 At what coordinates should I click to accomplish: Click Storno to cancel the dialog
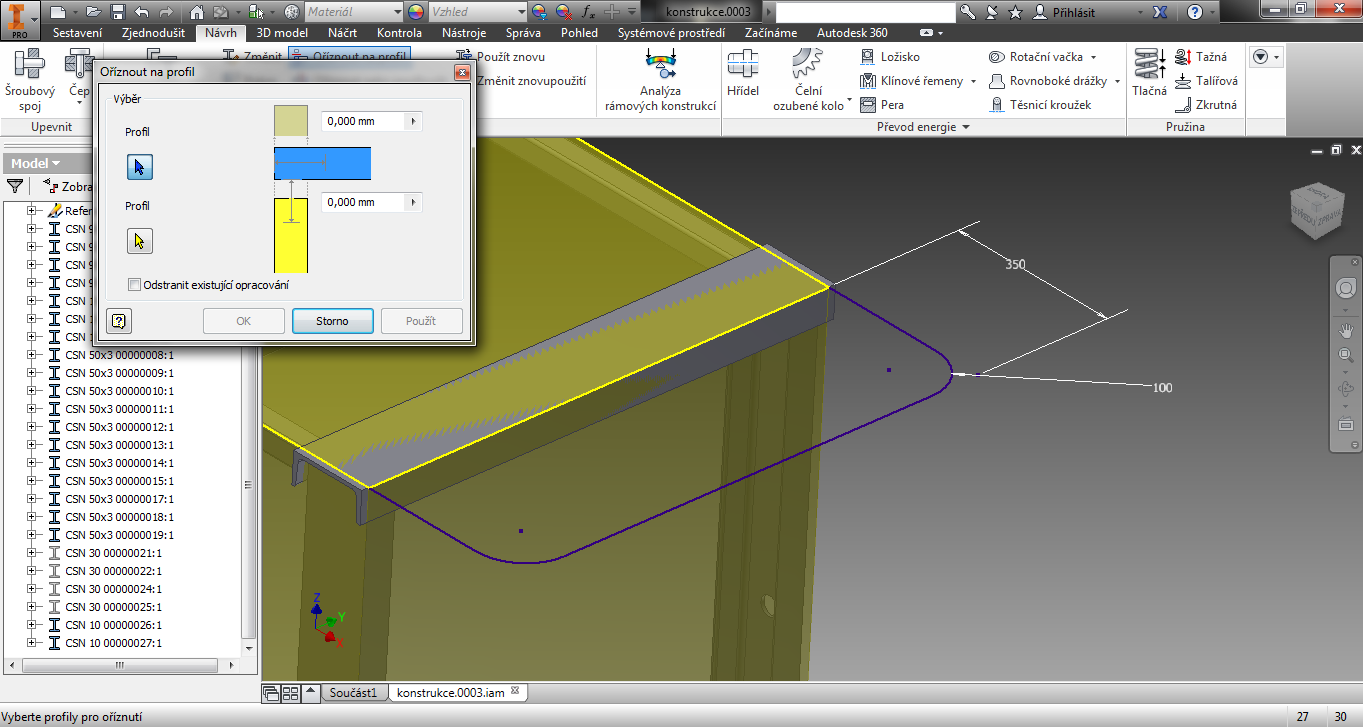(332, 321)
